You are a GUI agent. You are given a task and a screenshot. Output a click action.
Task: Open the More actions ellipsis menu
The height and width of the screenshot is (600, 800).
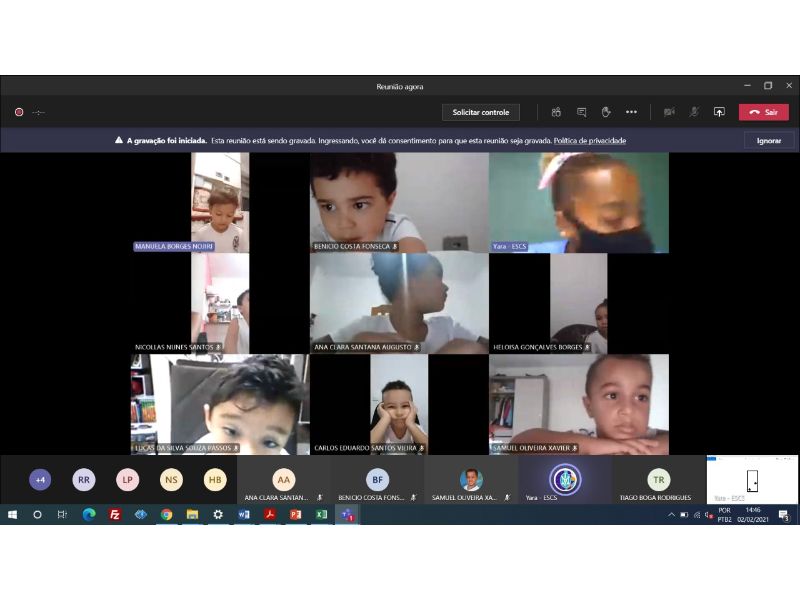(631, 112)
